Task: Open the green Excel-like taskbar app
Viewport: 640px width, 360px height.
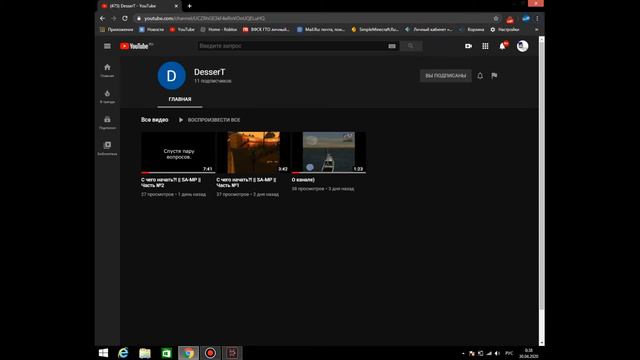Action: (x=167, y=353)
